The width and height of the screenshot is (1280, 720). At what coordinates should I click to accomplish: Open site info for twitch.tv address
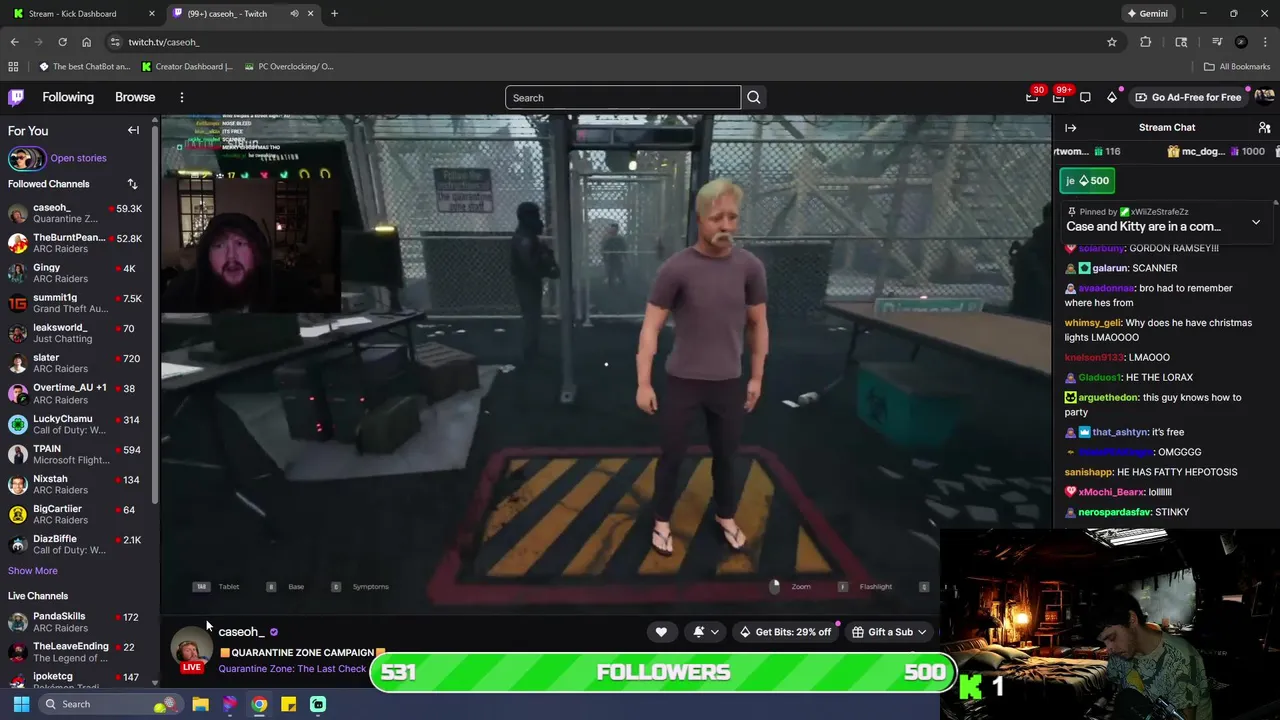(115, 42)
